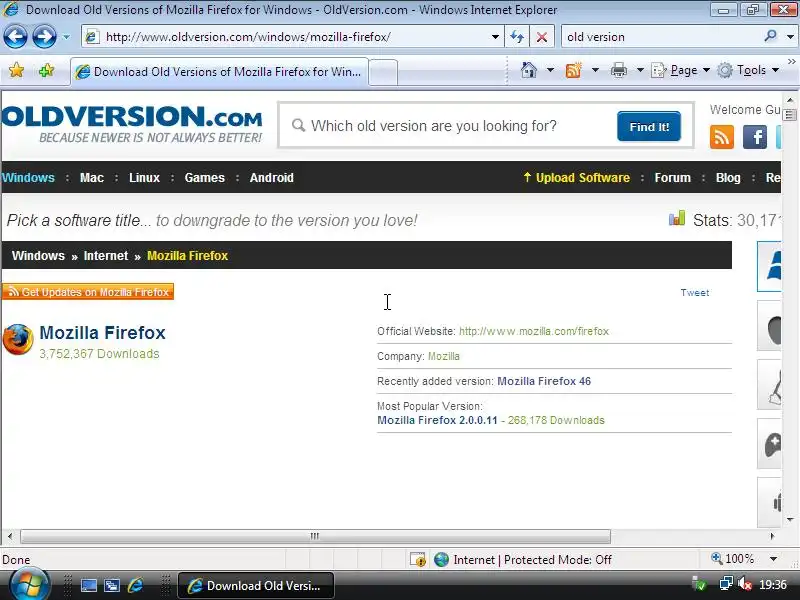
Task: Open the official website mozilla.com/firefox link
Action: (x=534, y=331)
